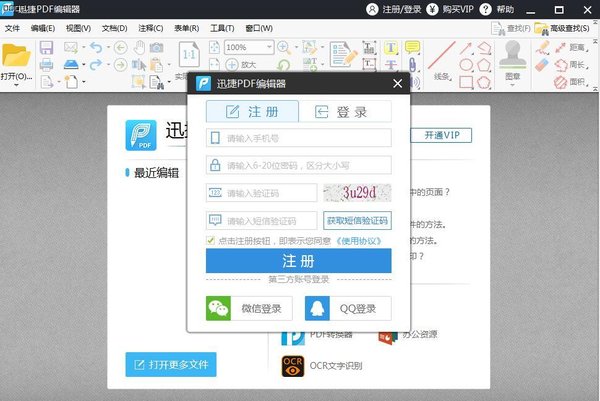Click the zoom magnifier tool
The image size is (600, 401).
click(284, 47)
